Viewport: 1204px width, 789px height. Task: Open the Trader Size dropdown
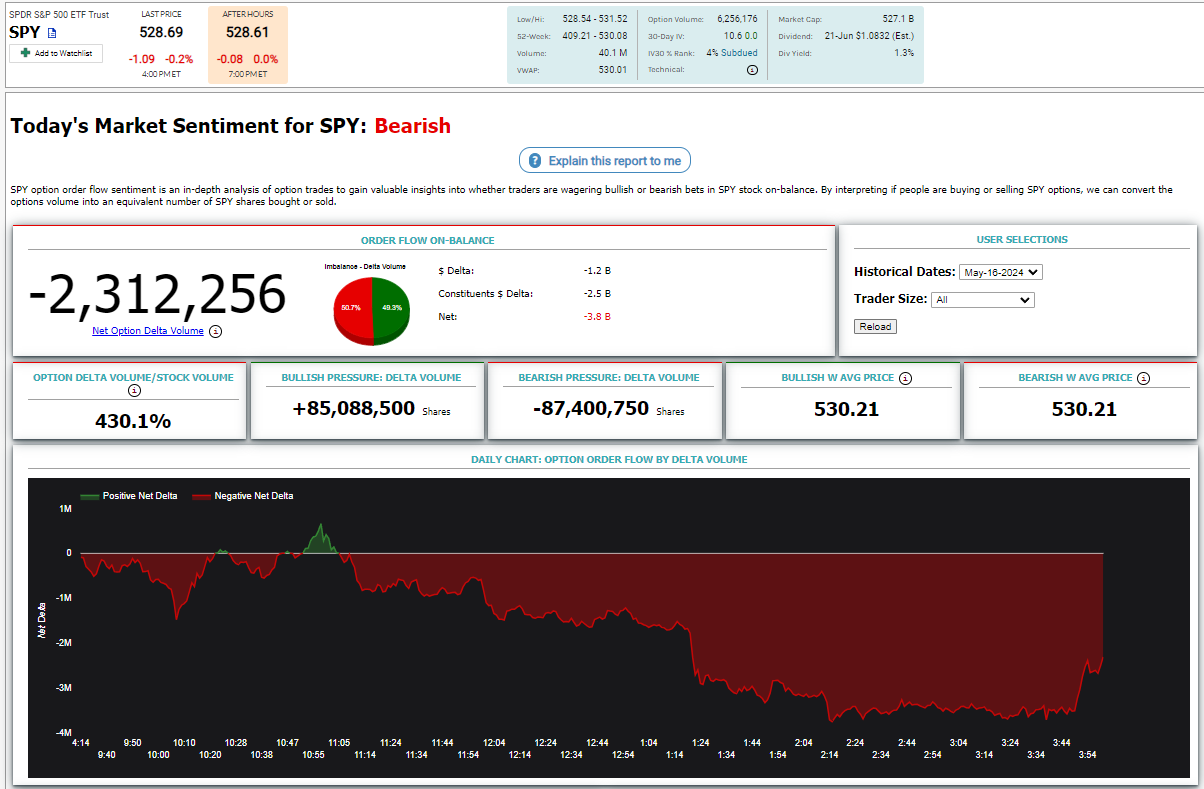coord(982,300)
